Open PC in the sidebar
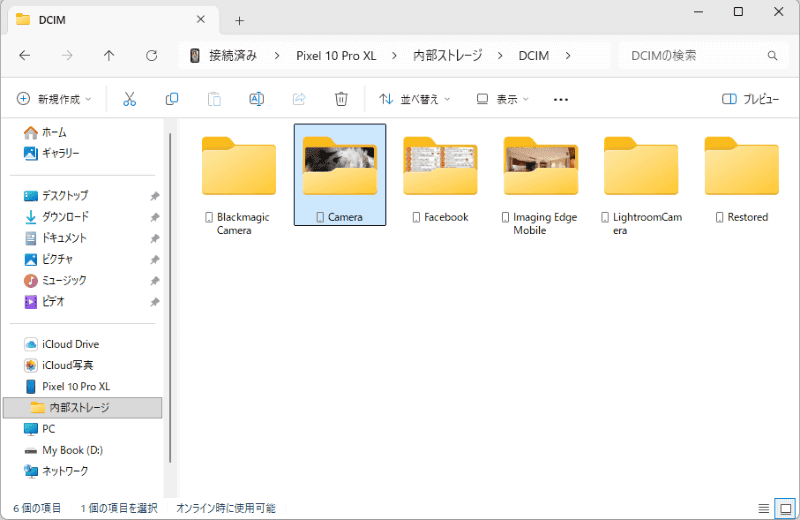Viewport: 800px width, 520px height. (39, 429)
